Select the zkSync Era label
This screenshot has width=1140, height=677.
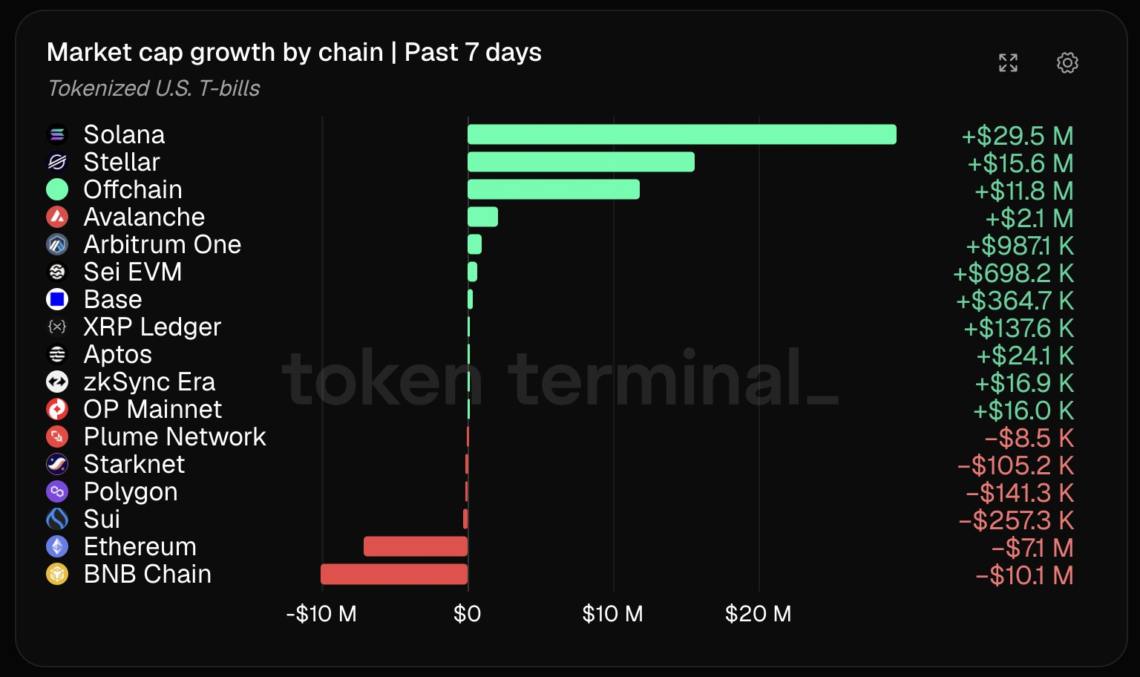(x=150, y=382)
